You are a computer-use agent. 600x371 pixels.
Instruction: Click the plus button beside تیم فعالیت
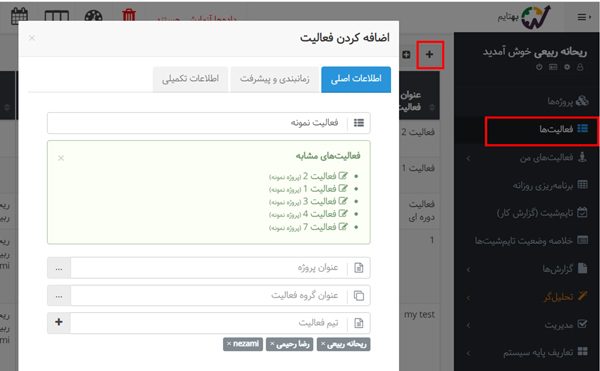pyautogui.click(x=59, y=323)
